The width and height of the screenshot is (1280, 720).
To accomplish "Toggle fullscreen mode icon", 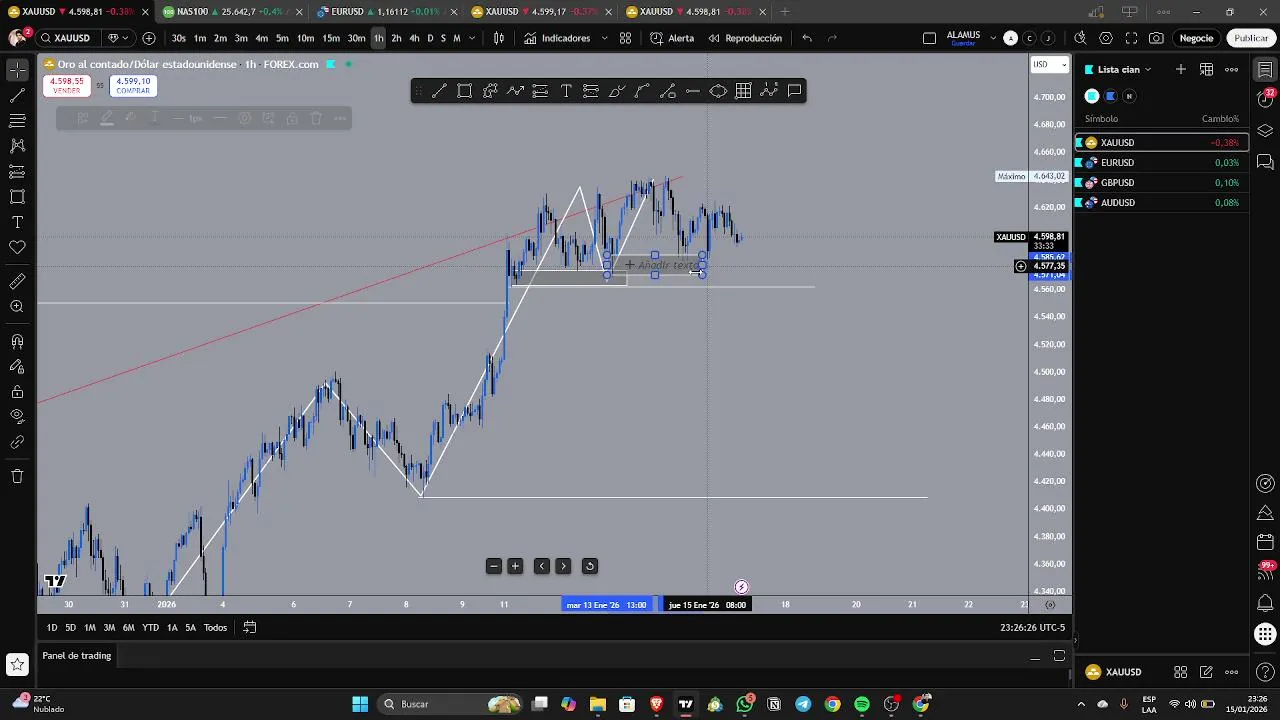I will click(1131, 38).
